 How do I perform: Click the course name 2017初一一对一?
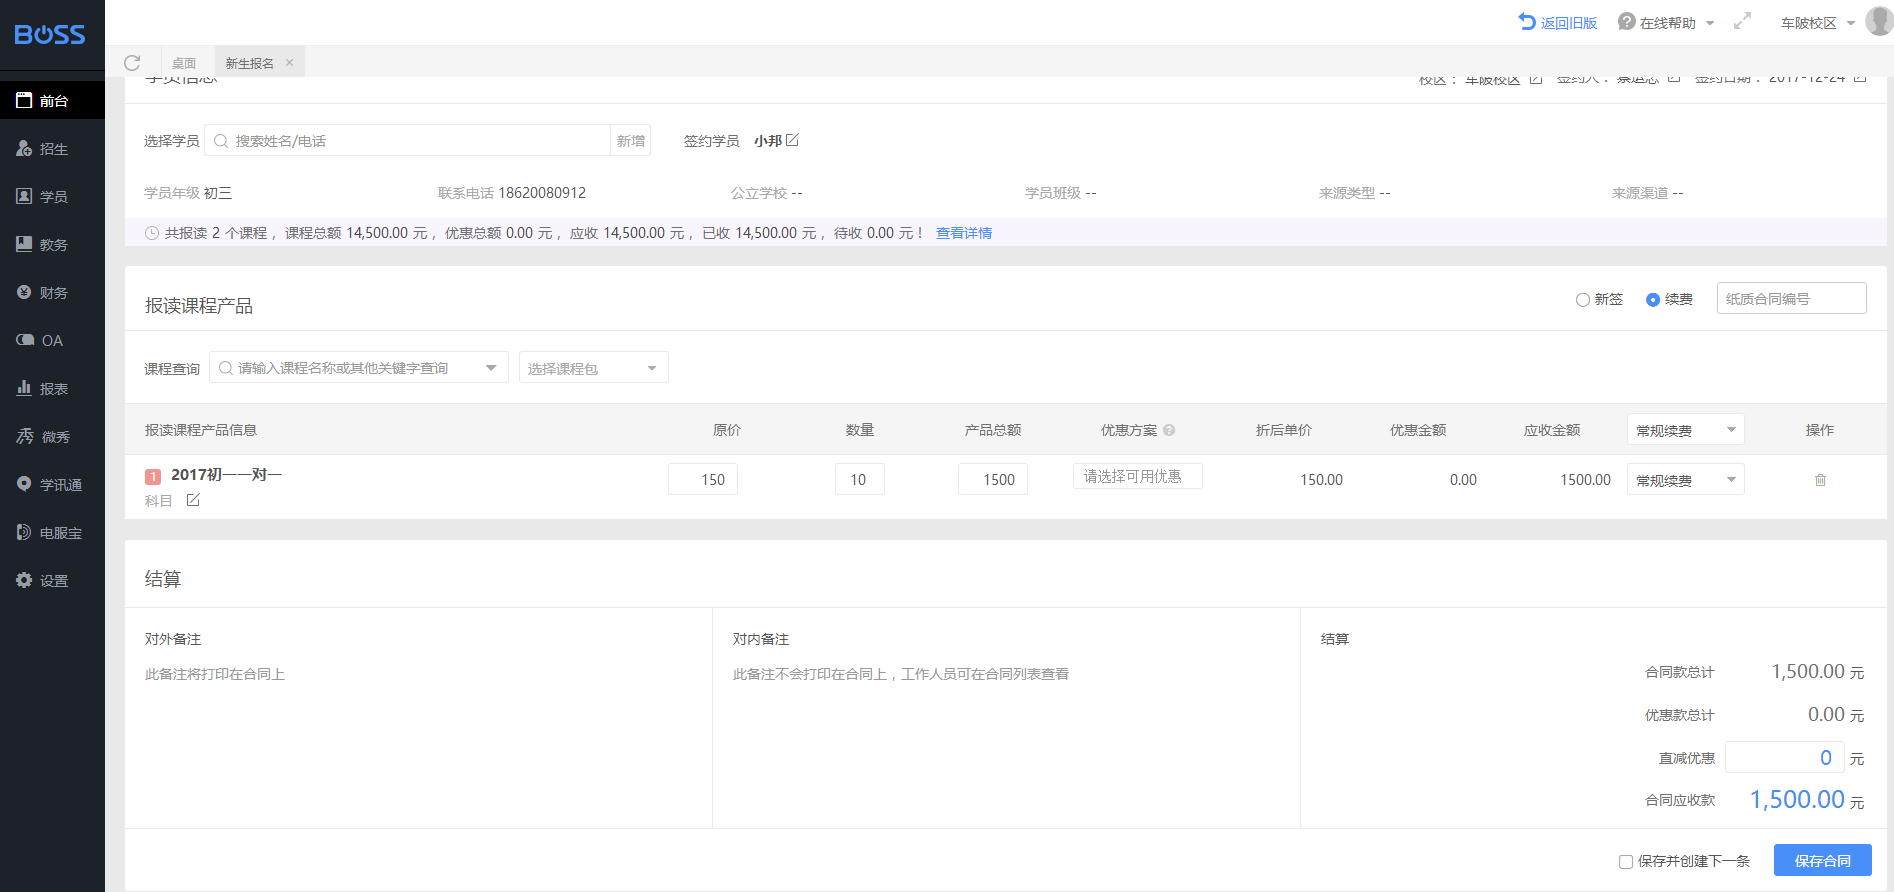pos(227,474)
